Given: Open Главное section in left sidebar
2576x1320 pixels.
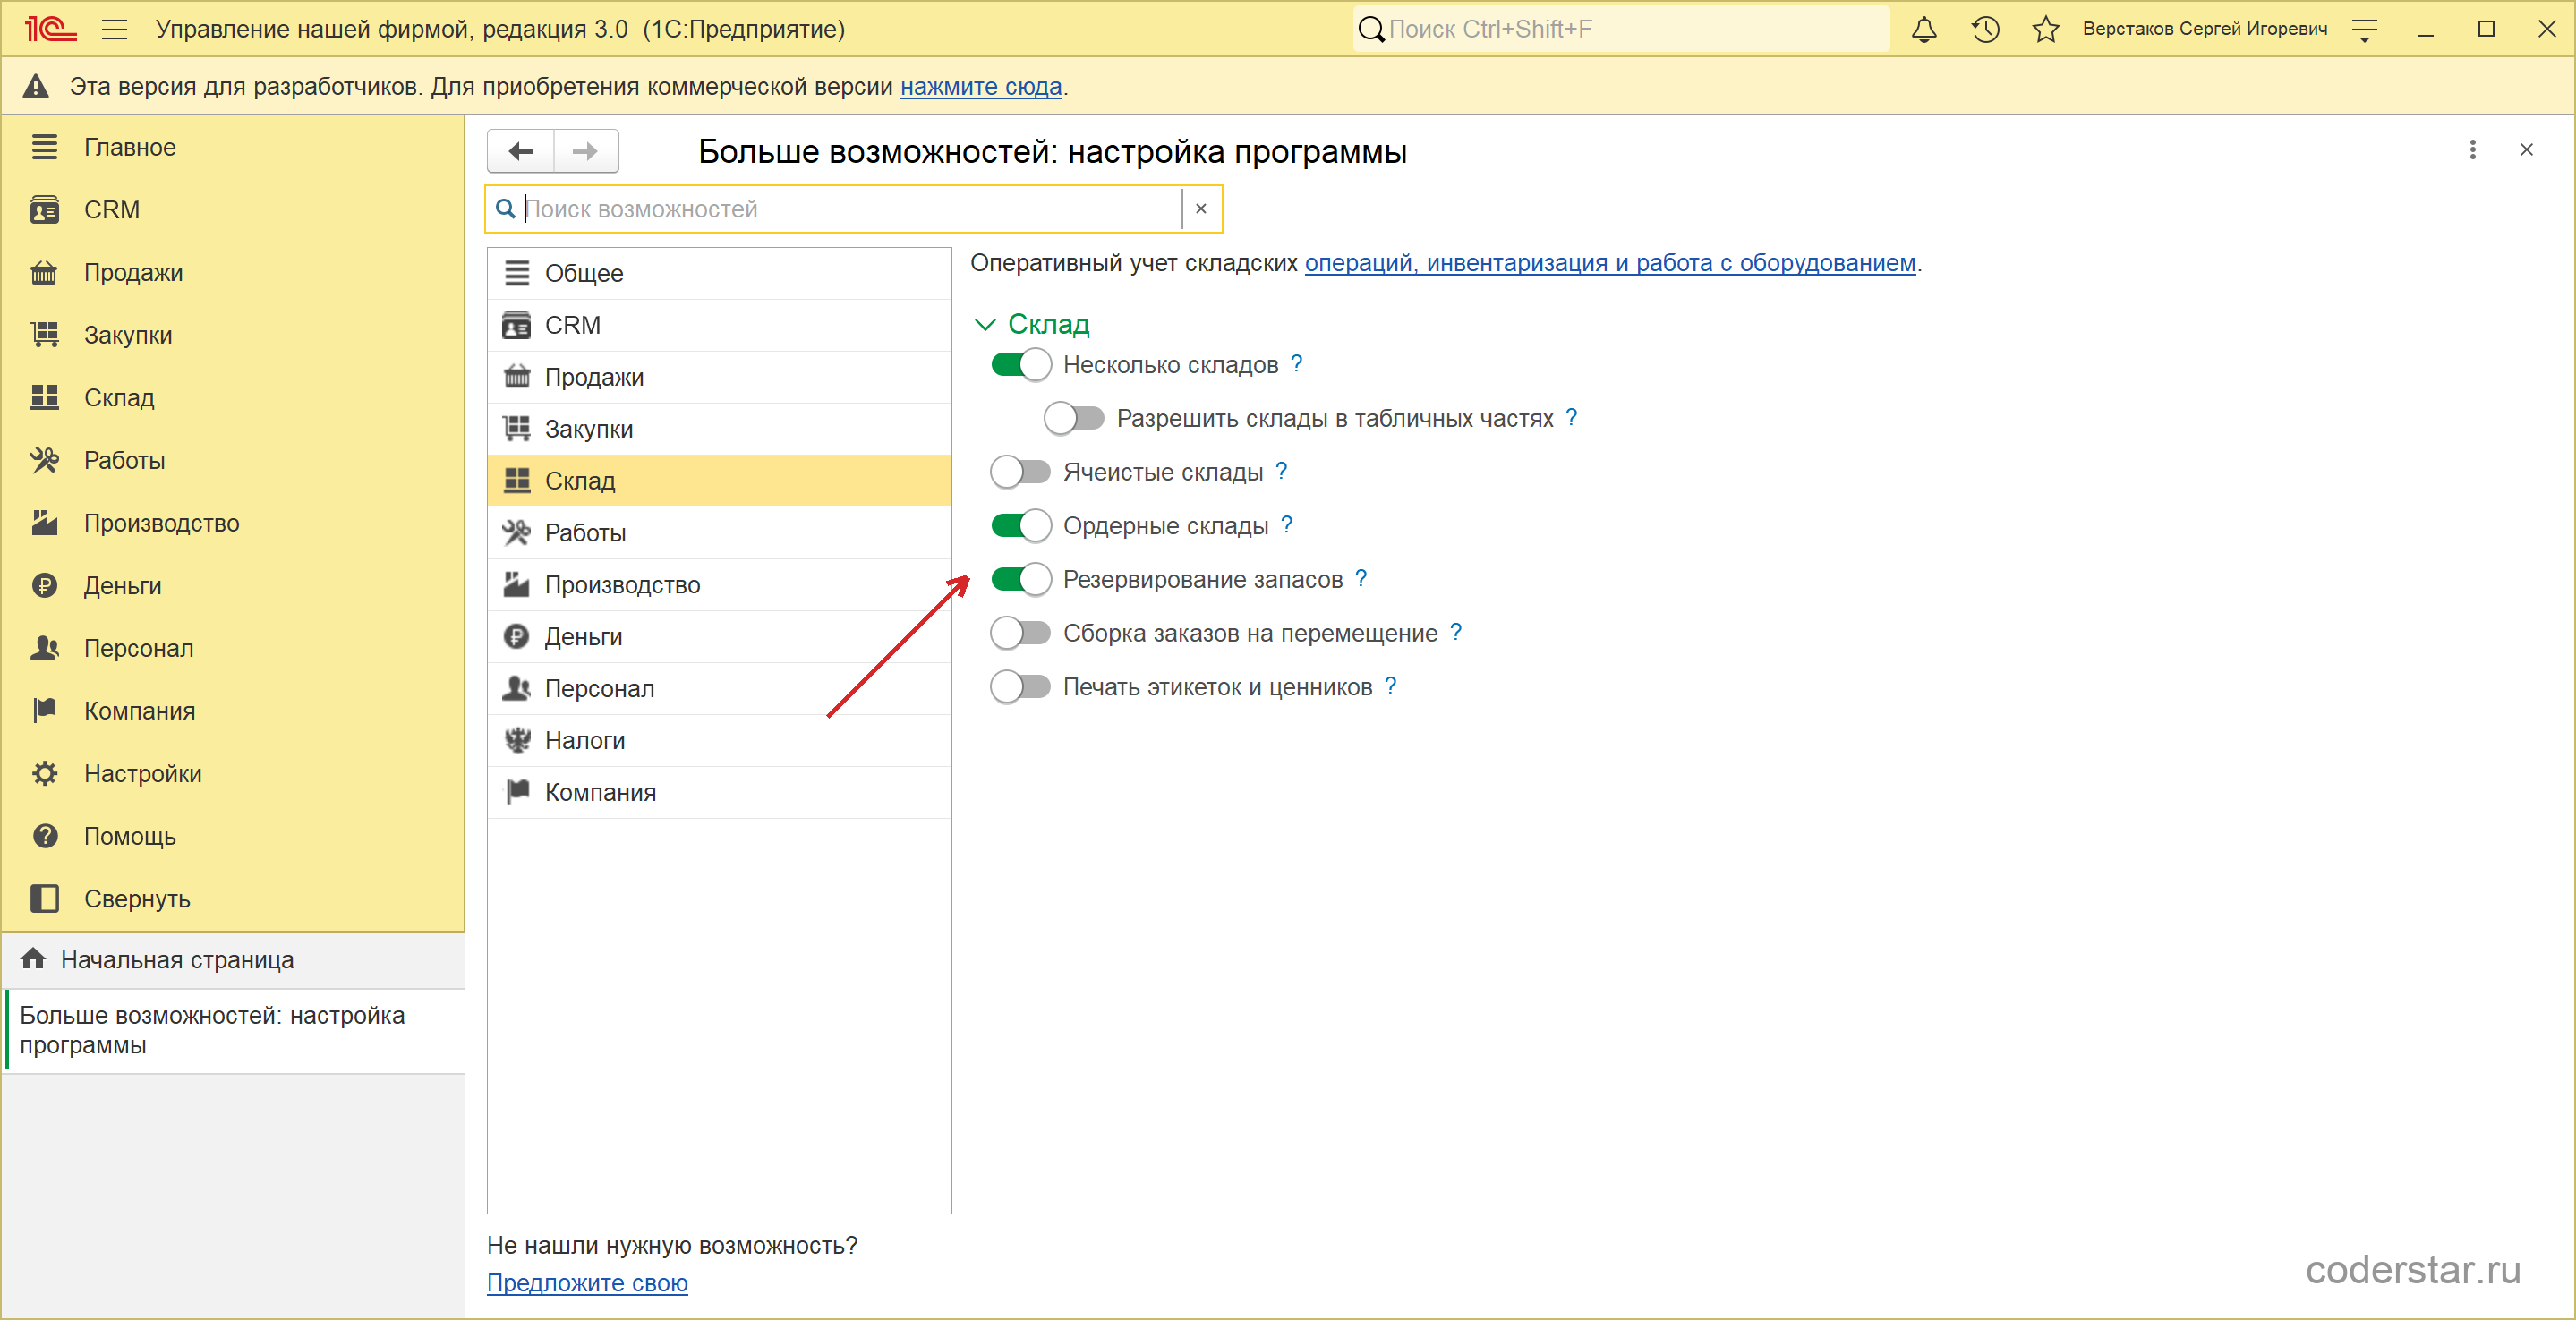Looking at the screenshot, I should (233, 147).
